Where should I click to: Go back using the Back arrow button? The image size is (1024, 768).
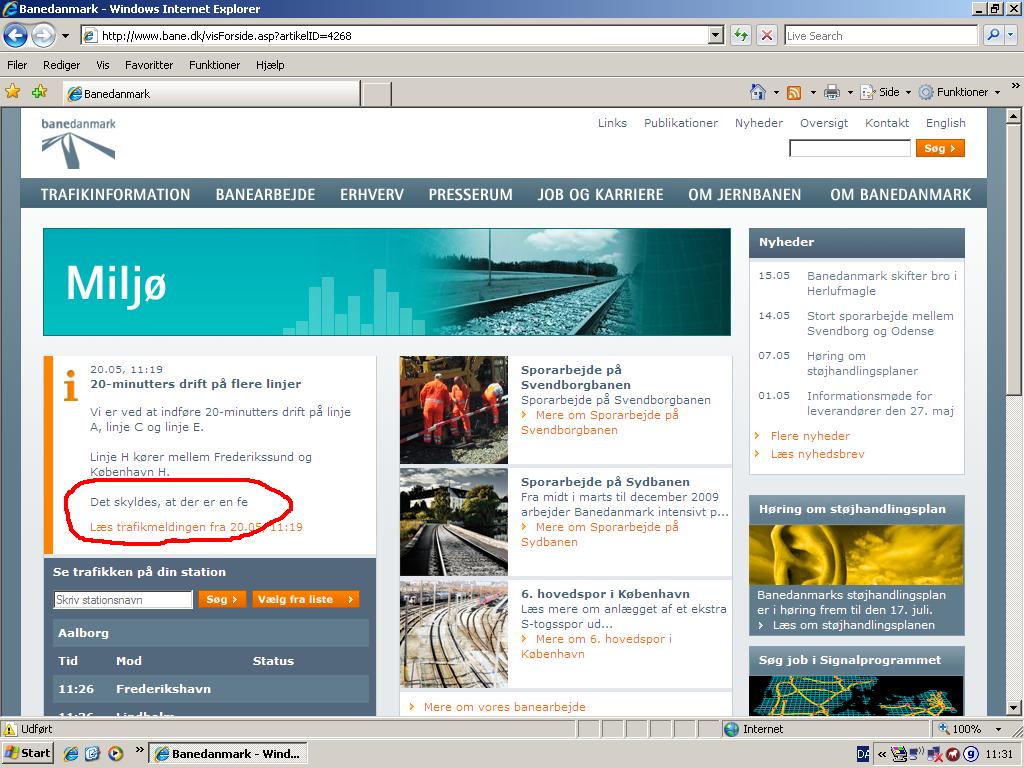pyautogui.click(x=16, y=36)
